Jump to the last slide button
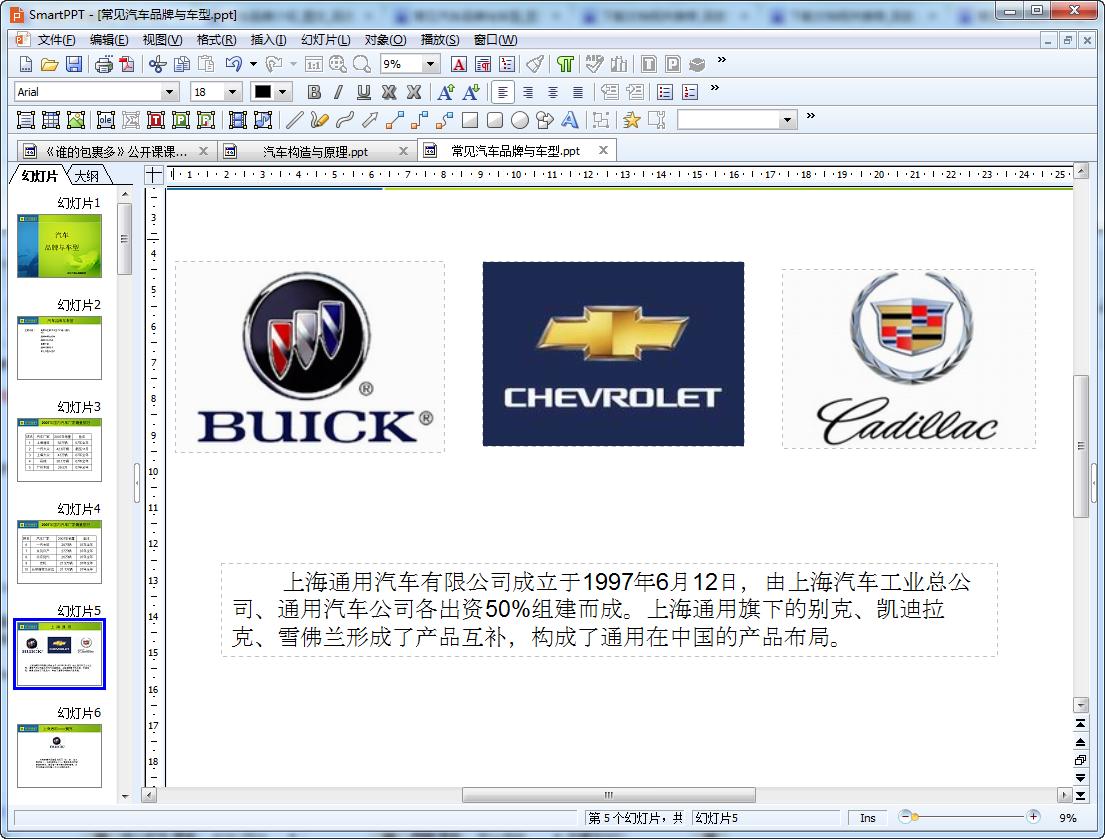1105x839 pixels. tap(1080, 796)
